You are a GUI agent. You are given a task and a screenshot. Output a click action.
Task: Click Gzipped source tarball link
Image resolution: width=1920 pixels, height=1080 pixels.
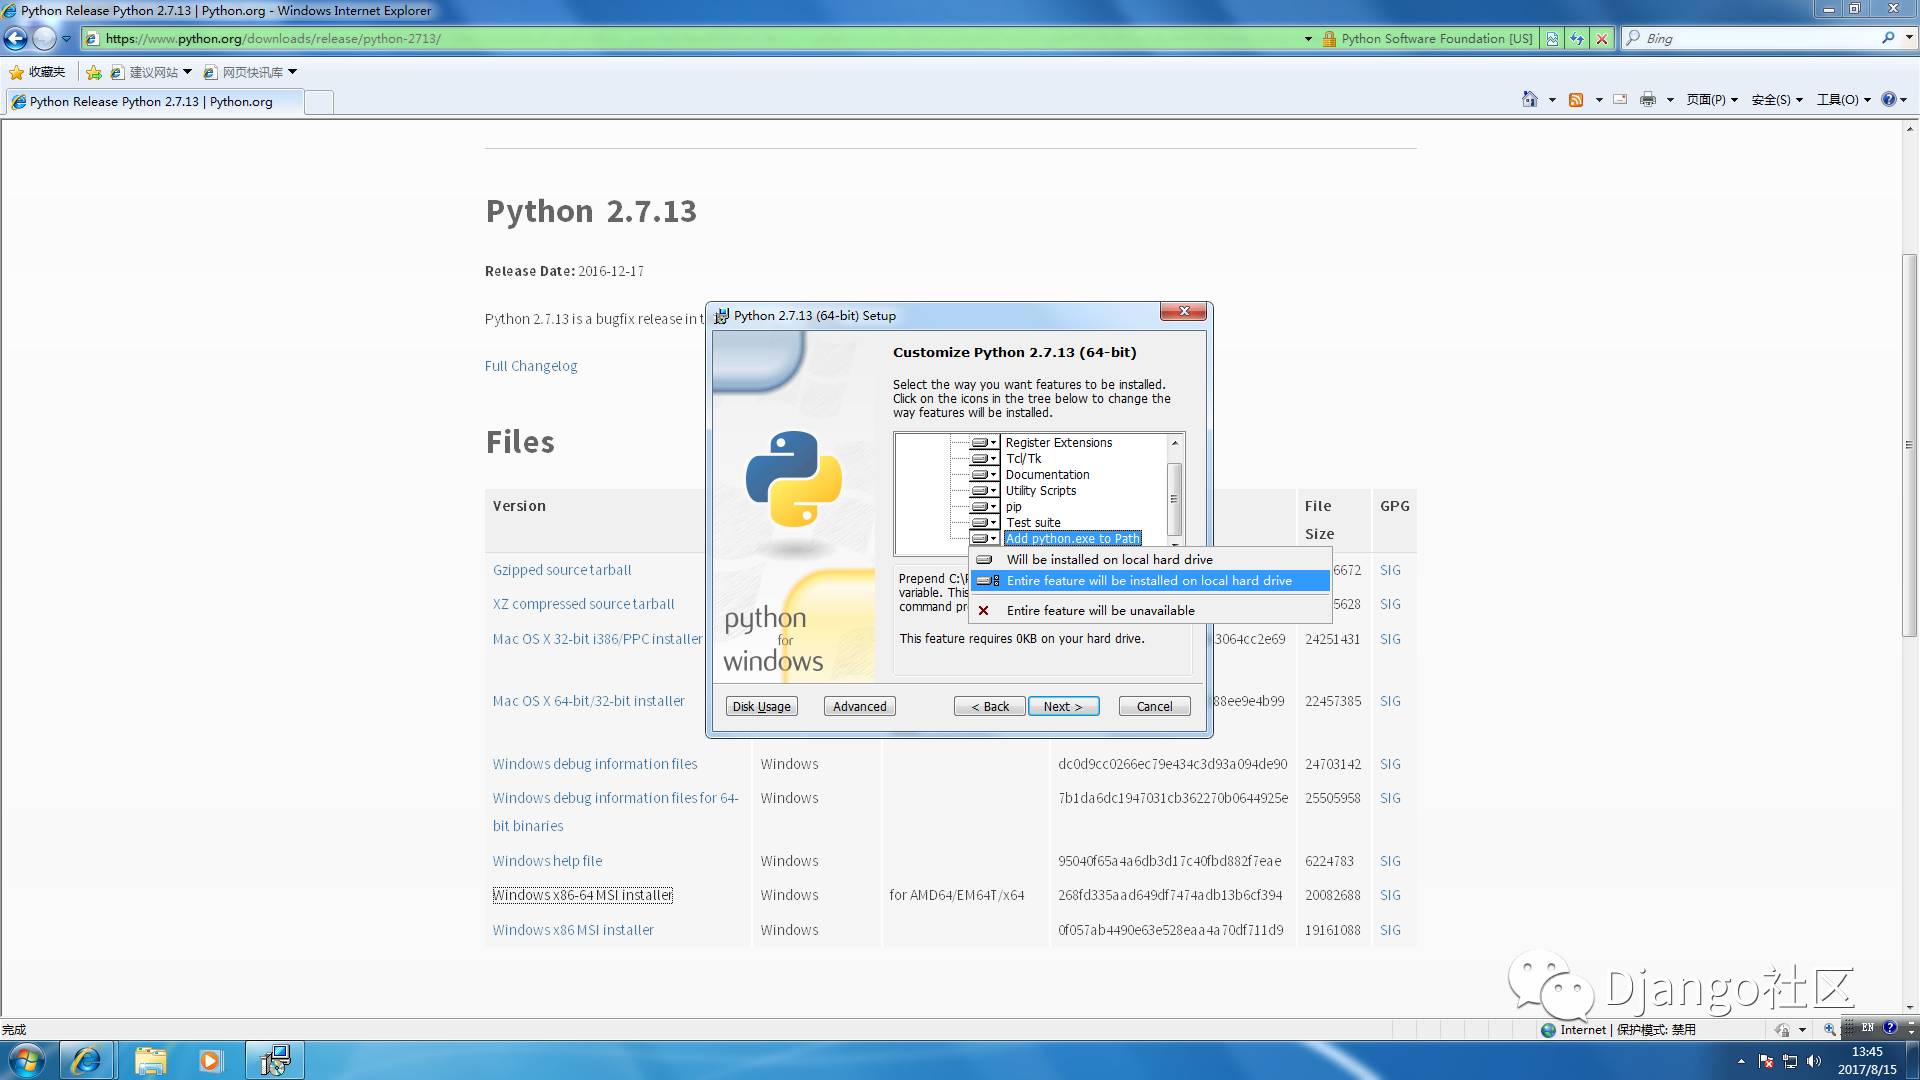pos(562,570)
